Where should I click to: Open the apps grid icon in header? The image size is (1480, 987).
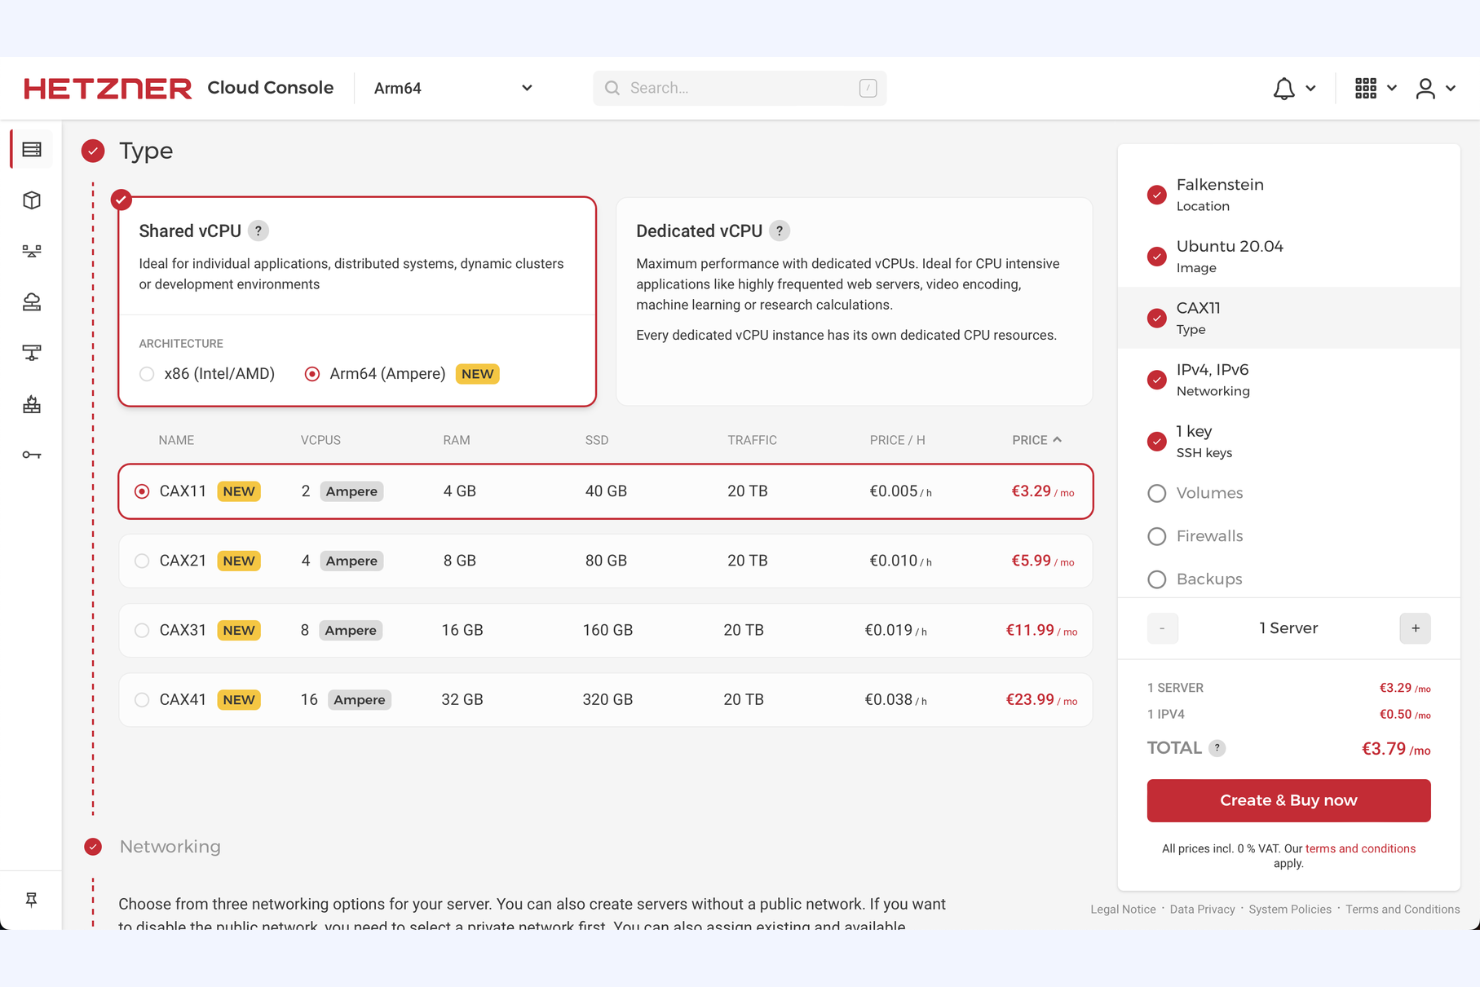tap(1364, 88)
